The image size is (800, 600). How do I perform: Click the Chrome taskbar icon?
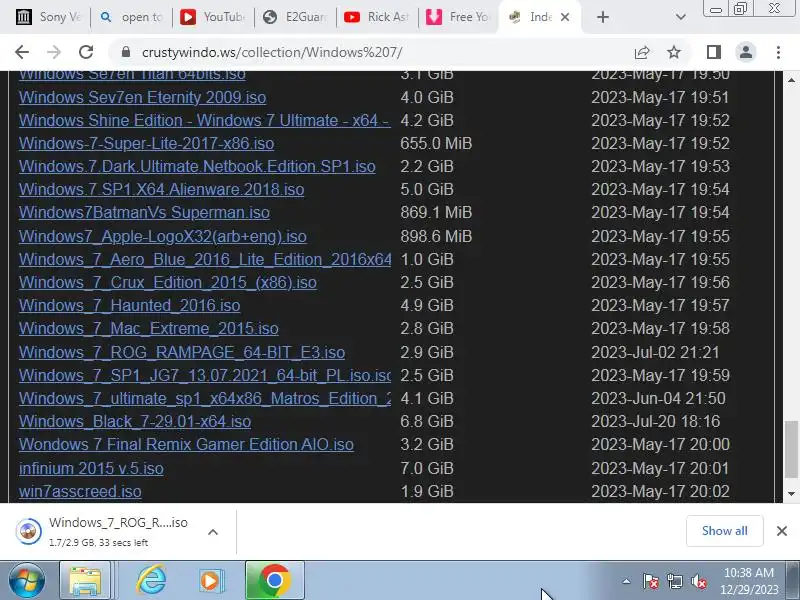click(274, 580)
